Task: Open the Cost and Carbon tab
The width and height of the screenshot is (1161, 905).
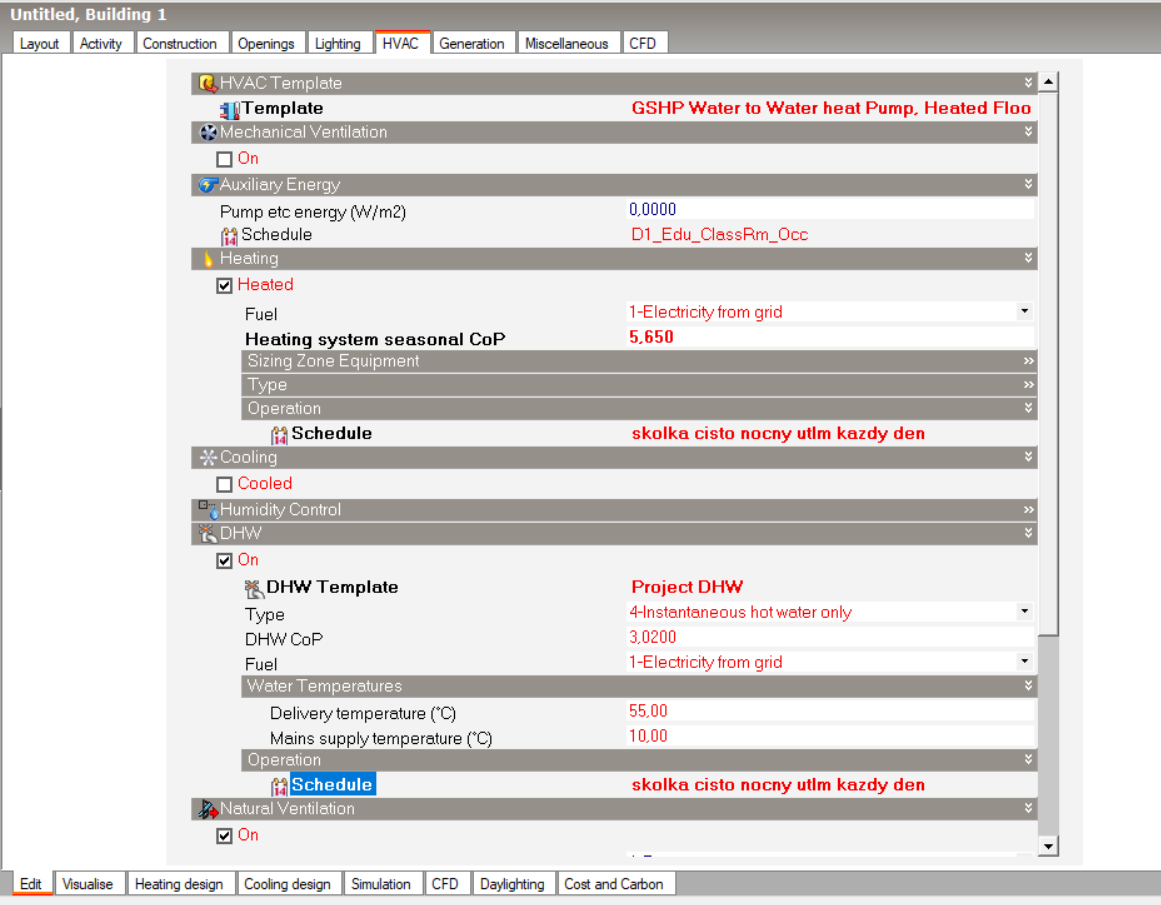Action: (615, 884)
